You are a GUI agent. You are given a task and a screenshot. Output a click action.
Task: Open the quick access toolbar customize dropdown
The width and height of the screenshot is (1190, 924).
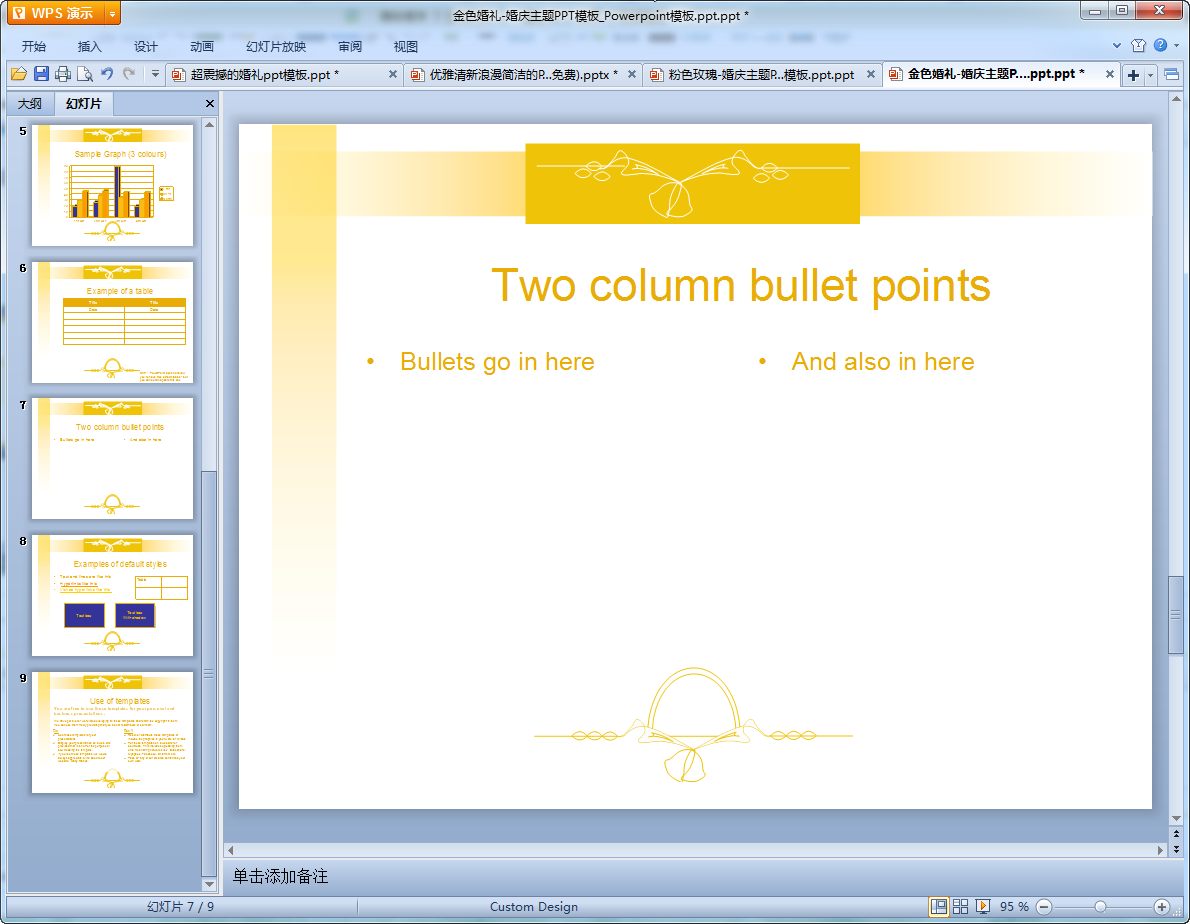(155, 74)
